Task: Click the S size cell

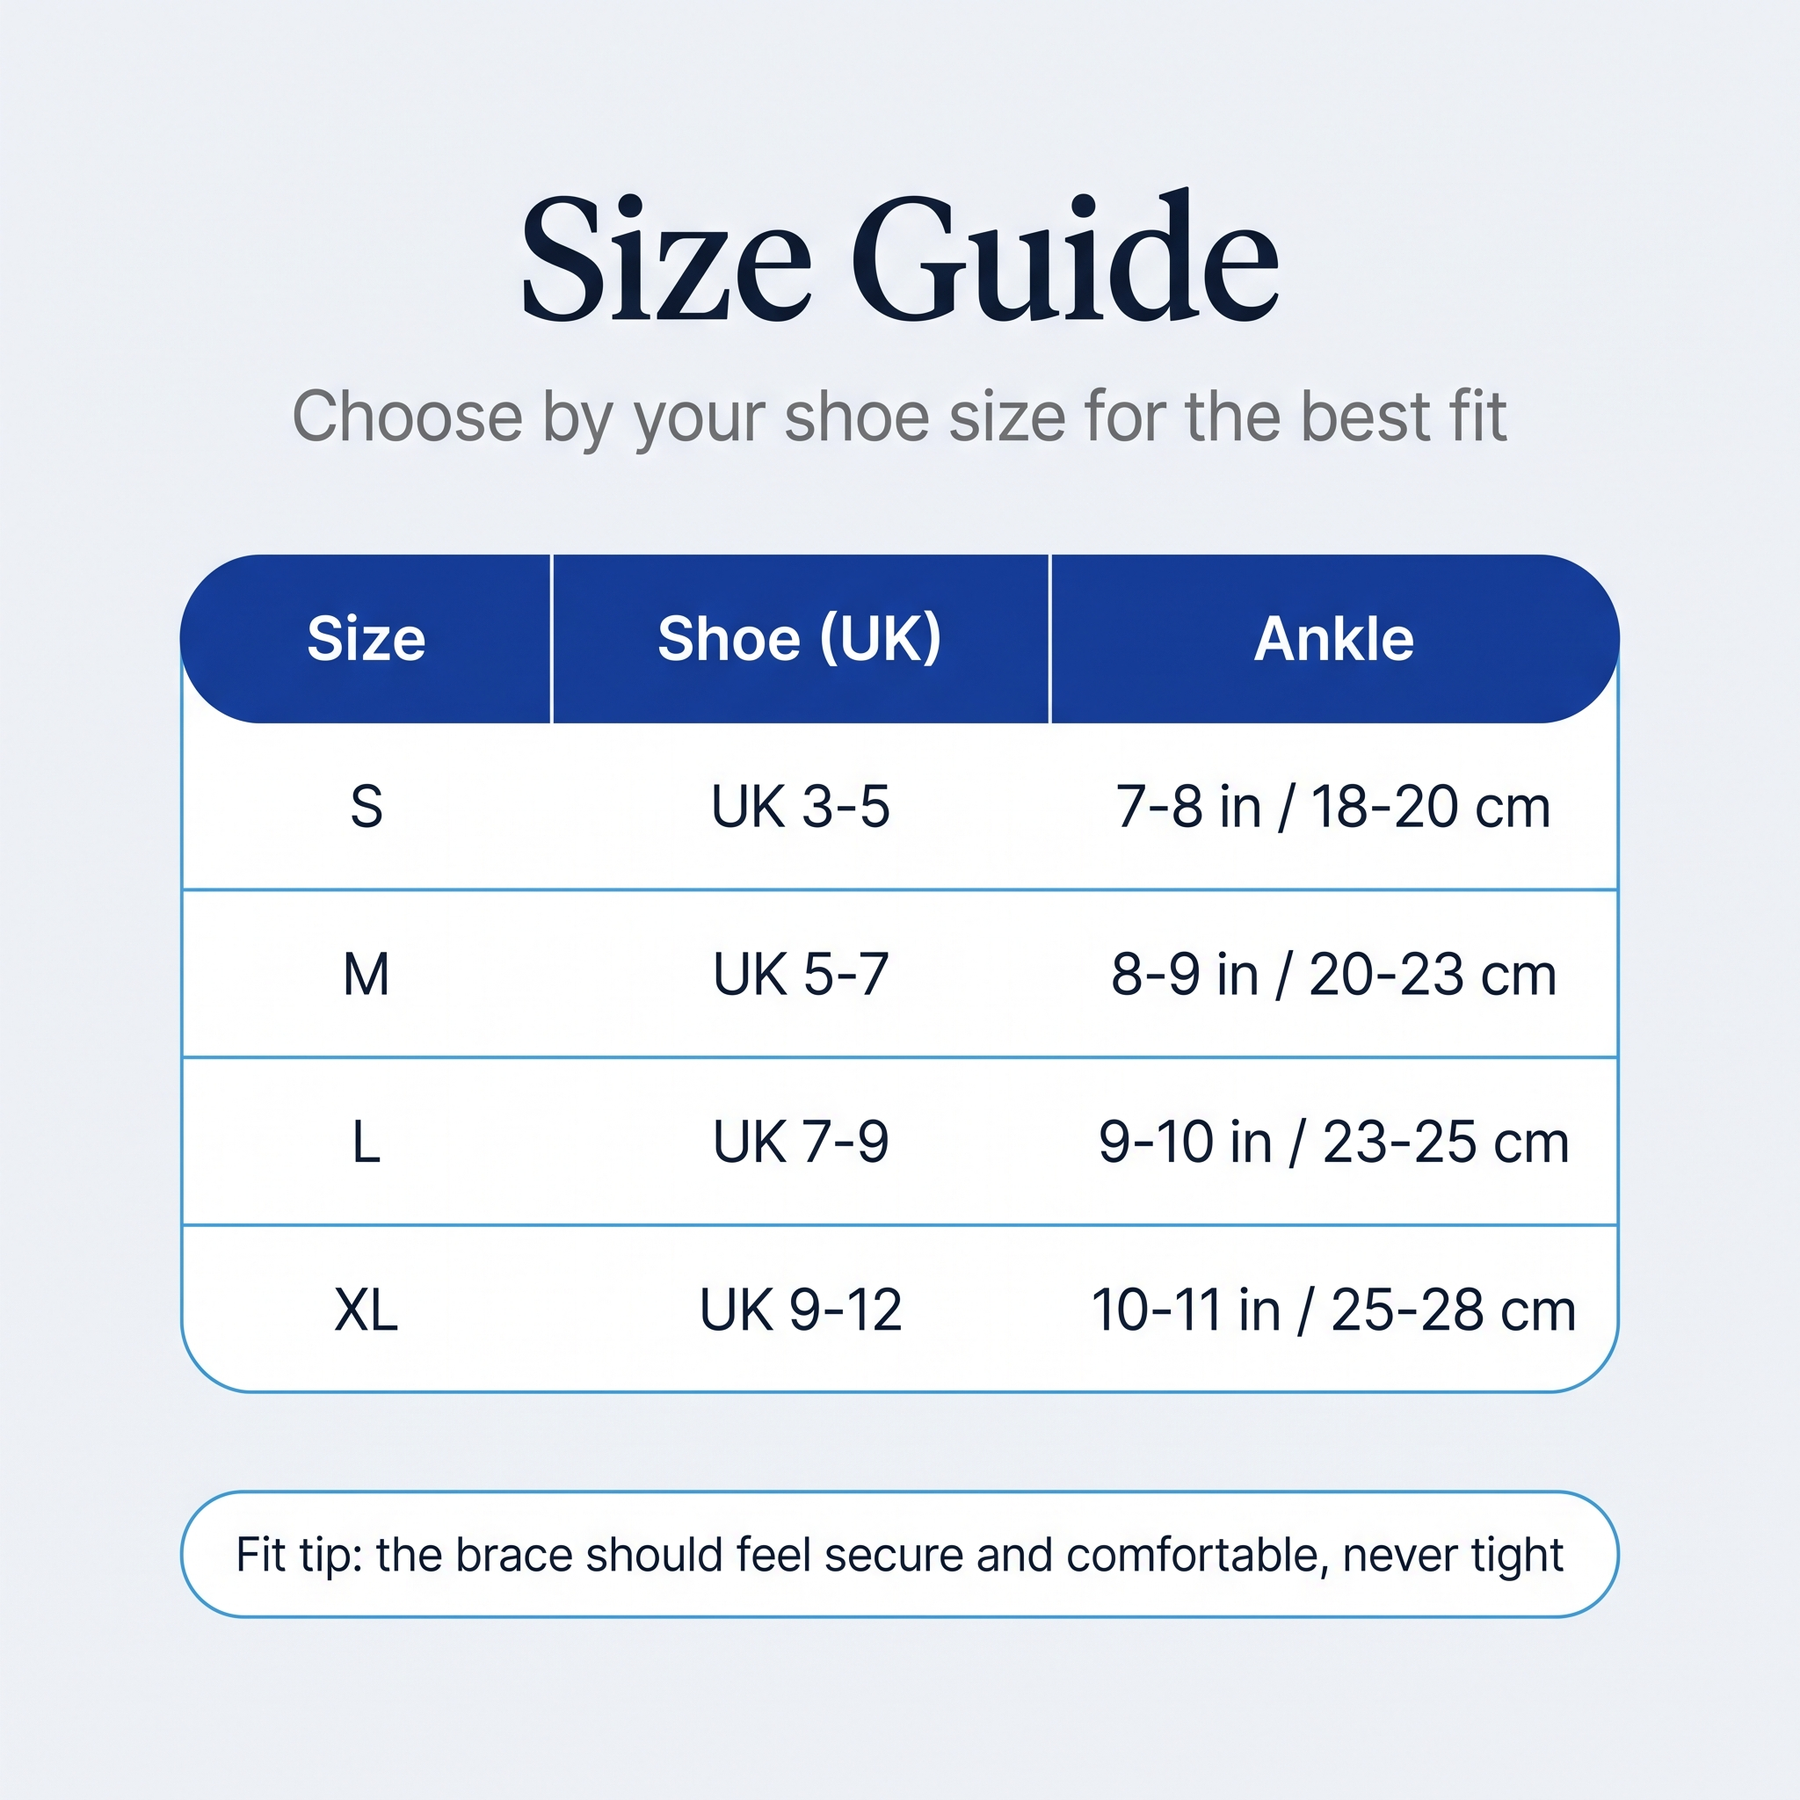Action: pos(366,806)
